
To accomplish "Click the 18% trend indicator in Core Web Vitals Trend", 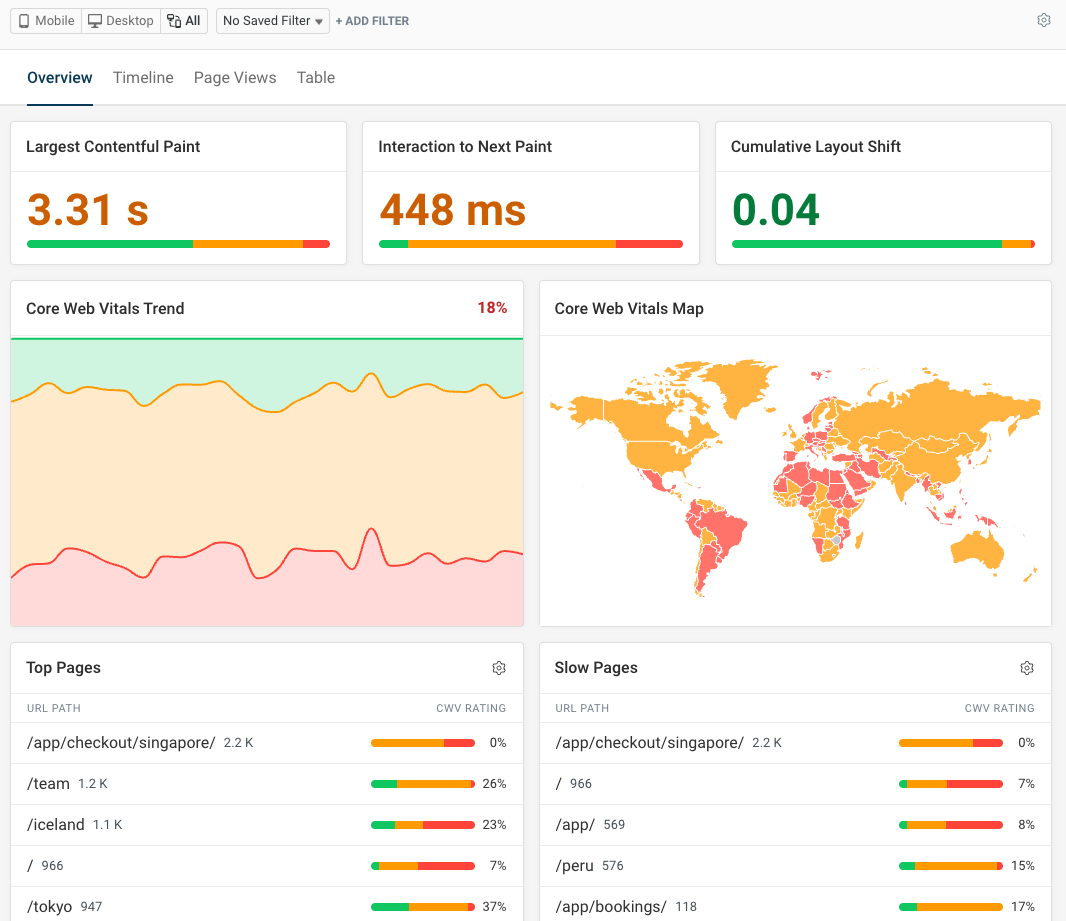I will tap(492, 308).
